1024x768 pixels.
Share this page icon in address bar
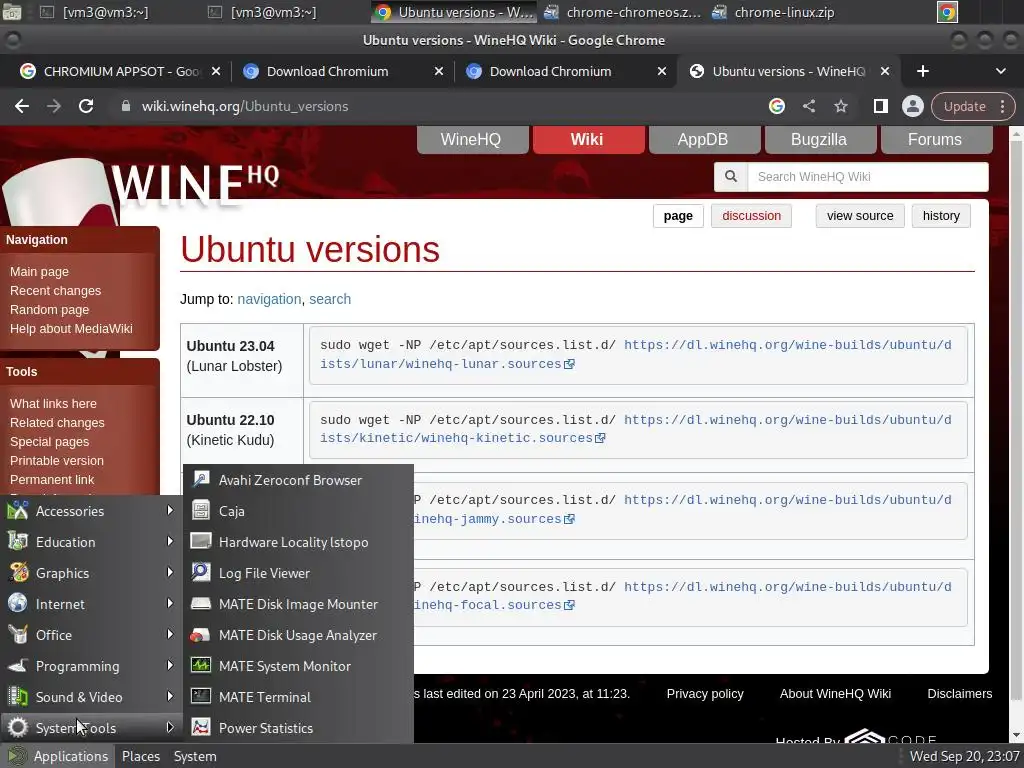pyautogui.click(x=808, y=106)
